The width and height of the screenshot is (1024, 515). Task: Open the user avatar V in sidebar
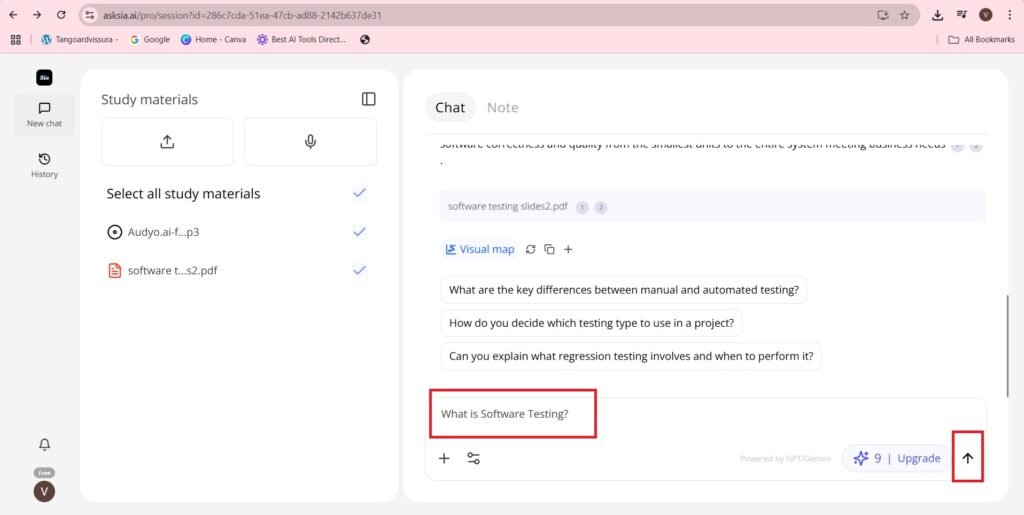(44, 492)
